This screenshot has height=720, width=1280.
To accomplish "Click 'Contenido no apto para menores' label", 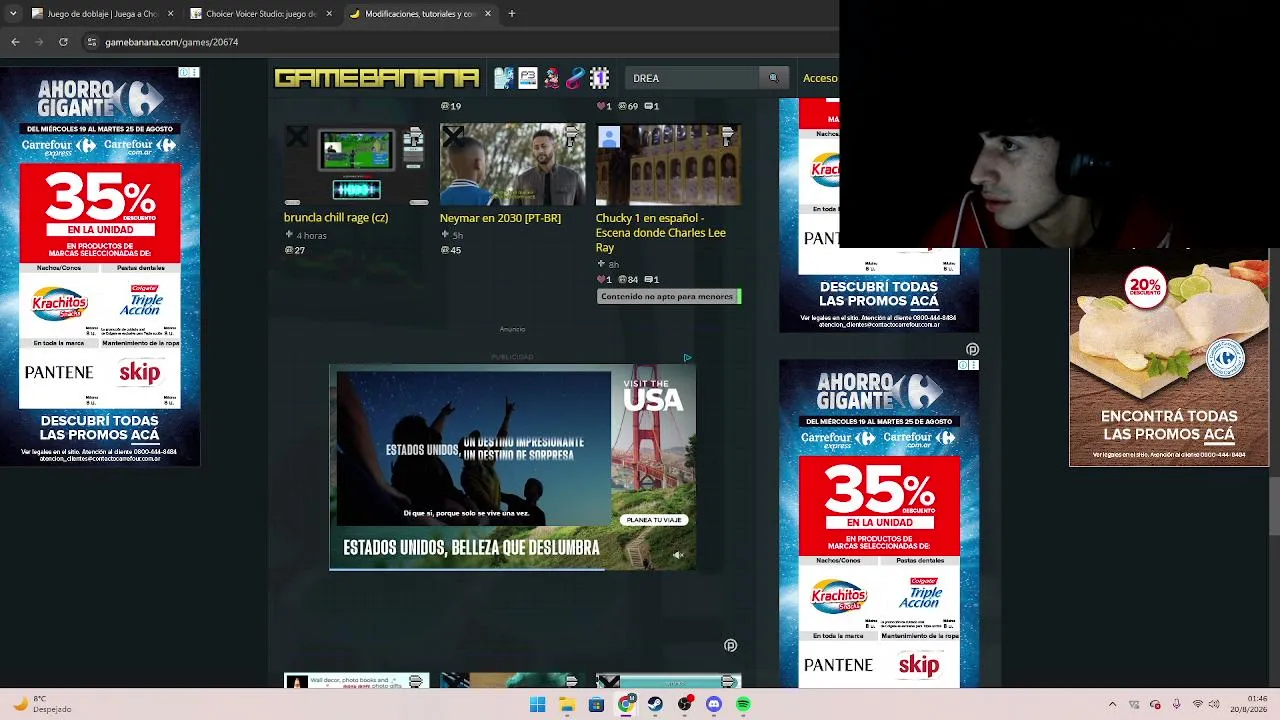I will (x=667, y=296).
